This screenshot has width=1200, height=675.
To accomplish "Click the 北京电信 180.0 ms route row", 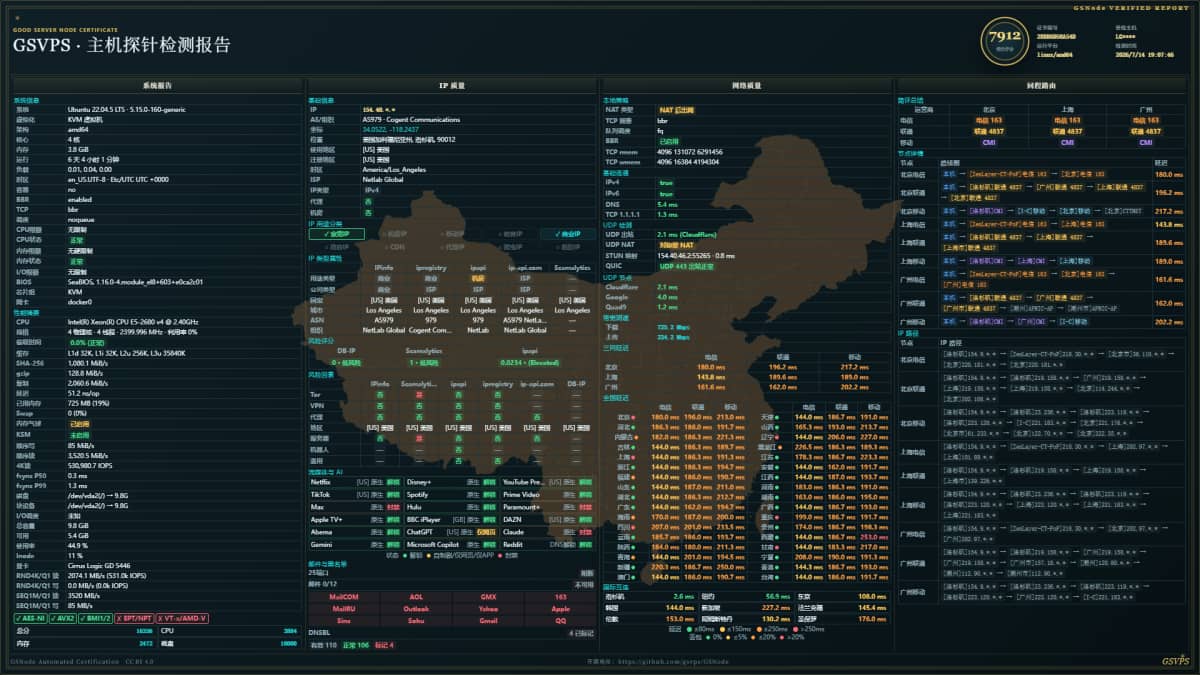I will click(1042, 174).
